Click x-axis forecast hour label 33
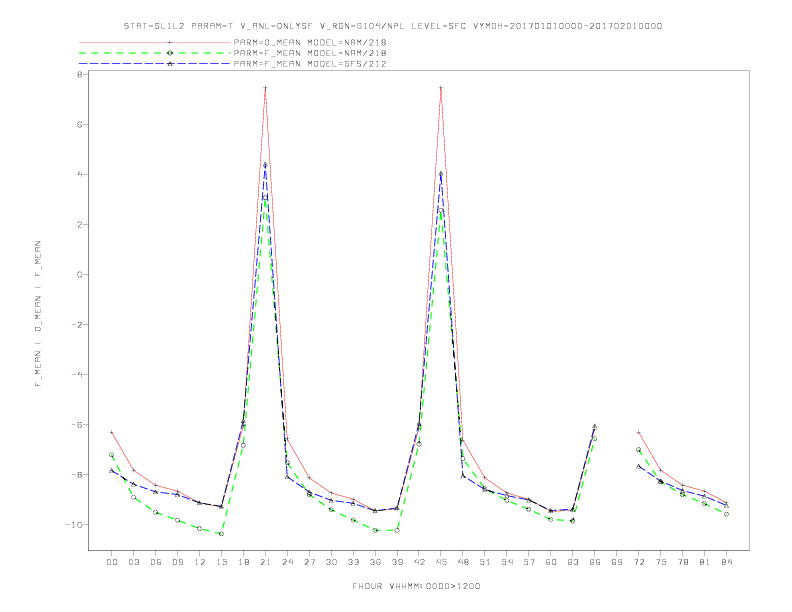792x612 pixels. click(353, 562)
